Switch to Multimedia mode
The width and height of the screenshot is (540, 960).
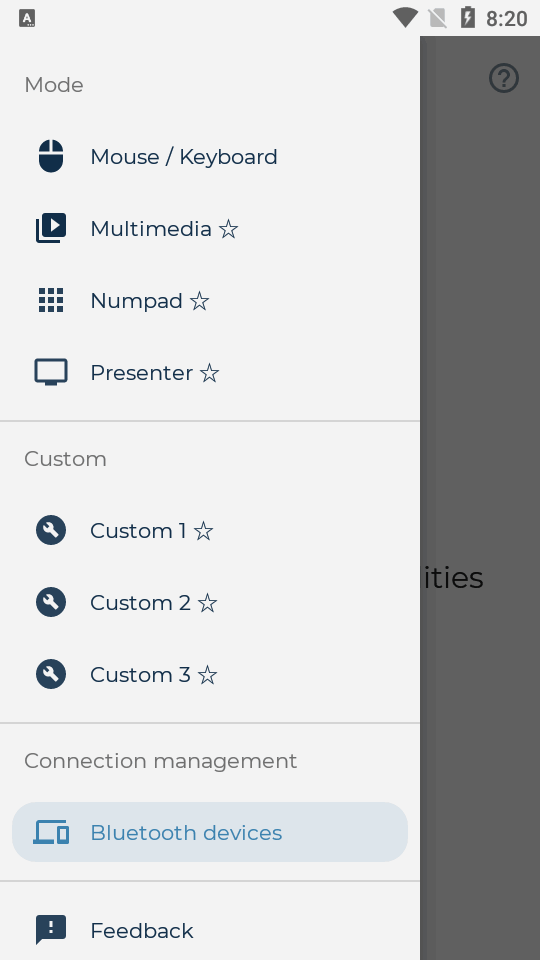(x=210, y=228)
